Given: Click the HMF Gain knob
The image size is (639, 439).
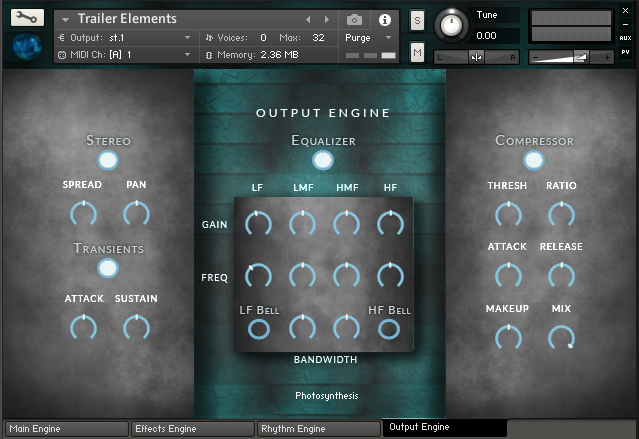Looking at the screenshot, I should [346, 224].
